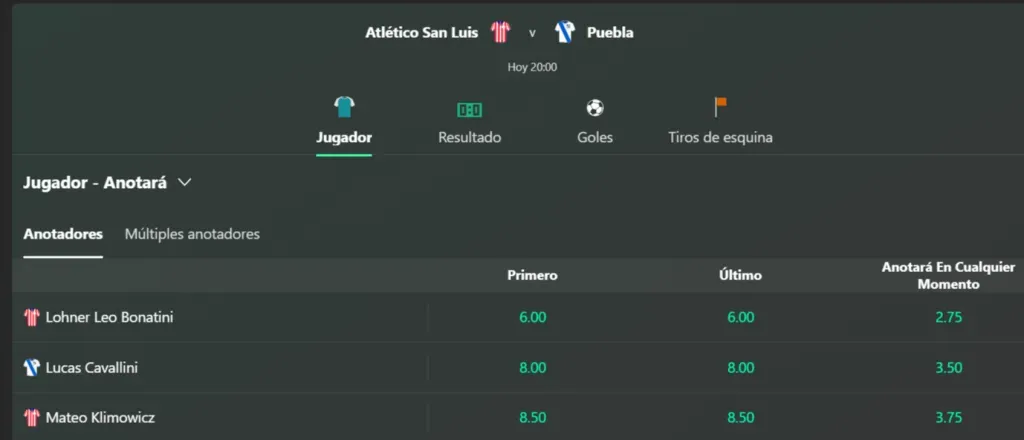The image size is (1024, 440).
Task: Pick Cavallini last scorer odds 8.00
Action: (741, 368)
